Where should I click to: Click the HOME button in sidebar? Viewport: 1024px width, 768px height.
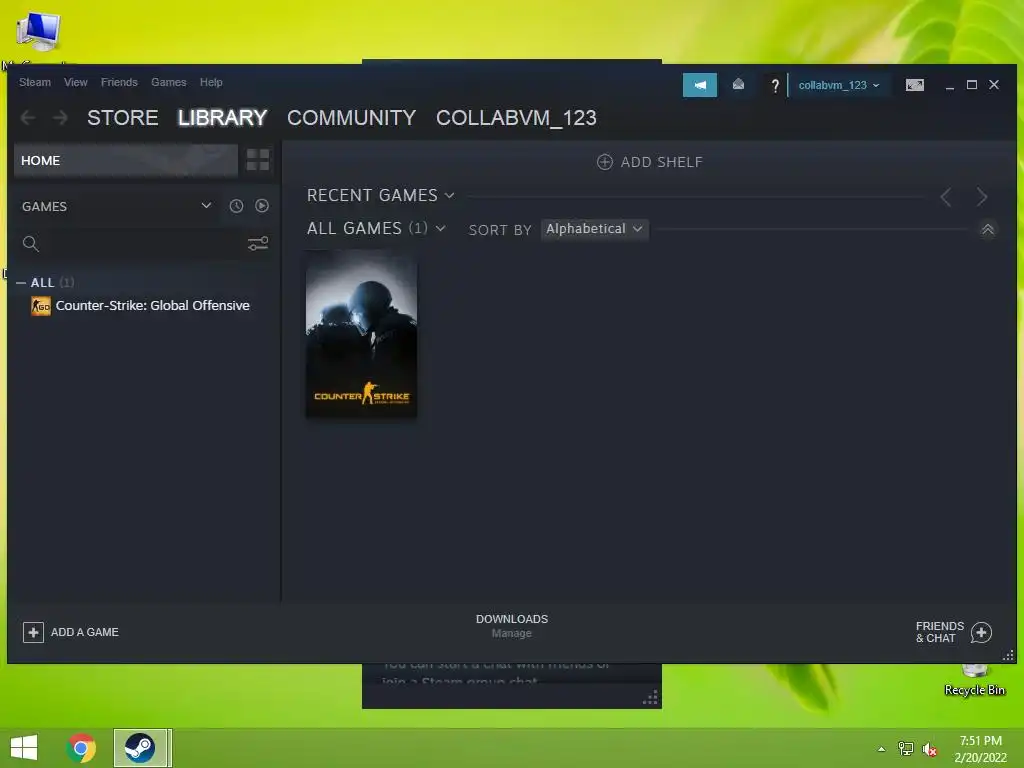[x=125, y=160]
